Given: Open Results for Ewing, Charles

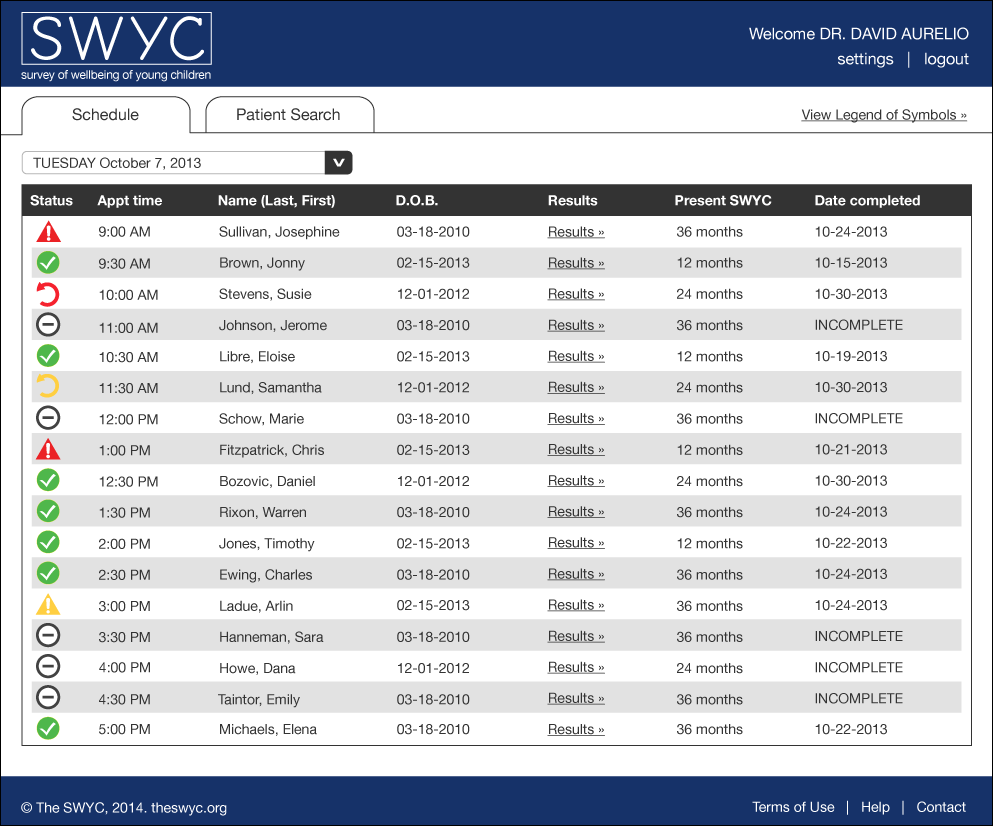Looking at the screenshot, I should (576, 574).
